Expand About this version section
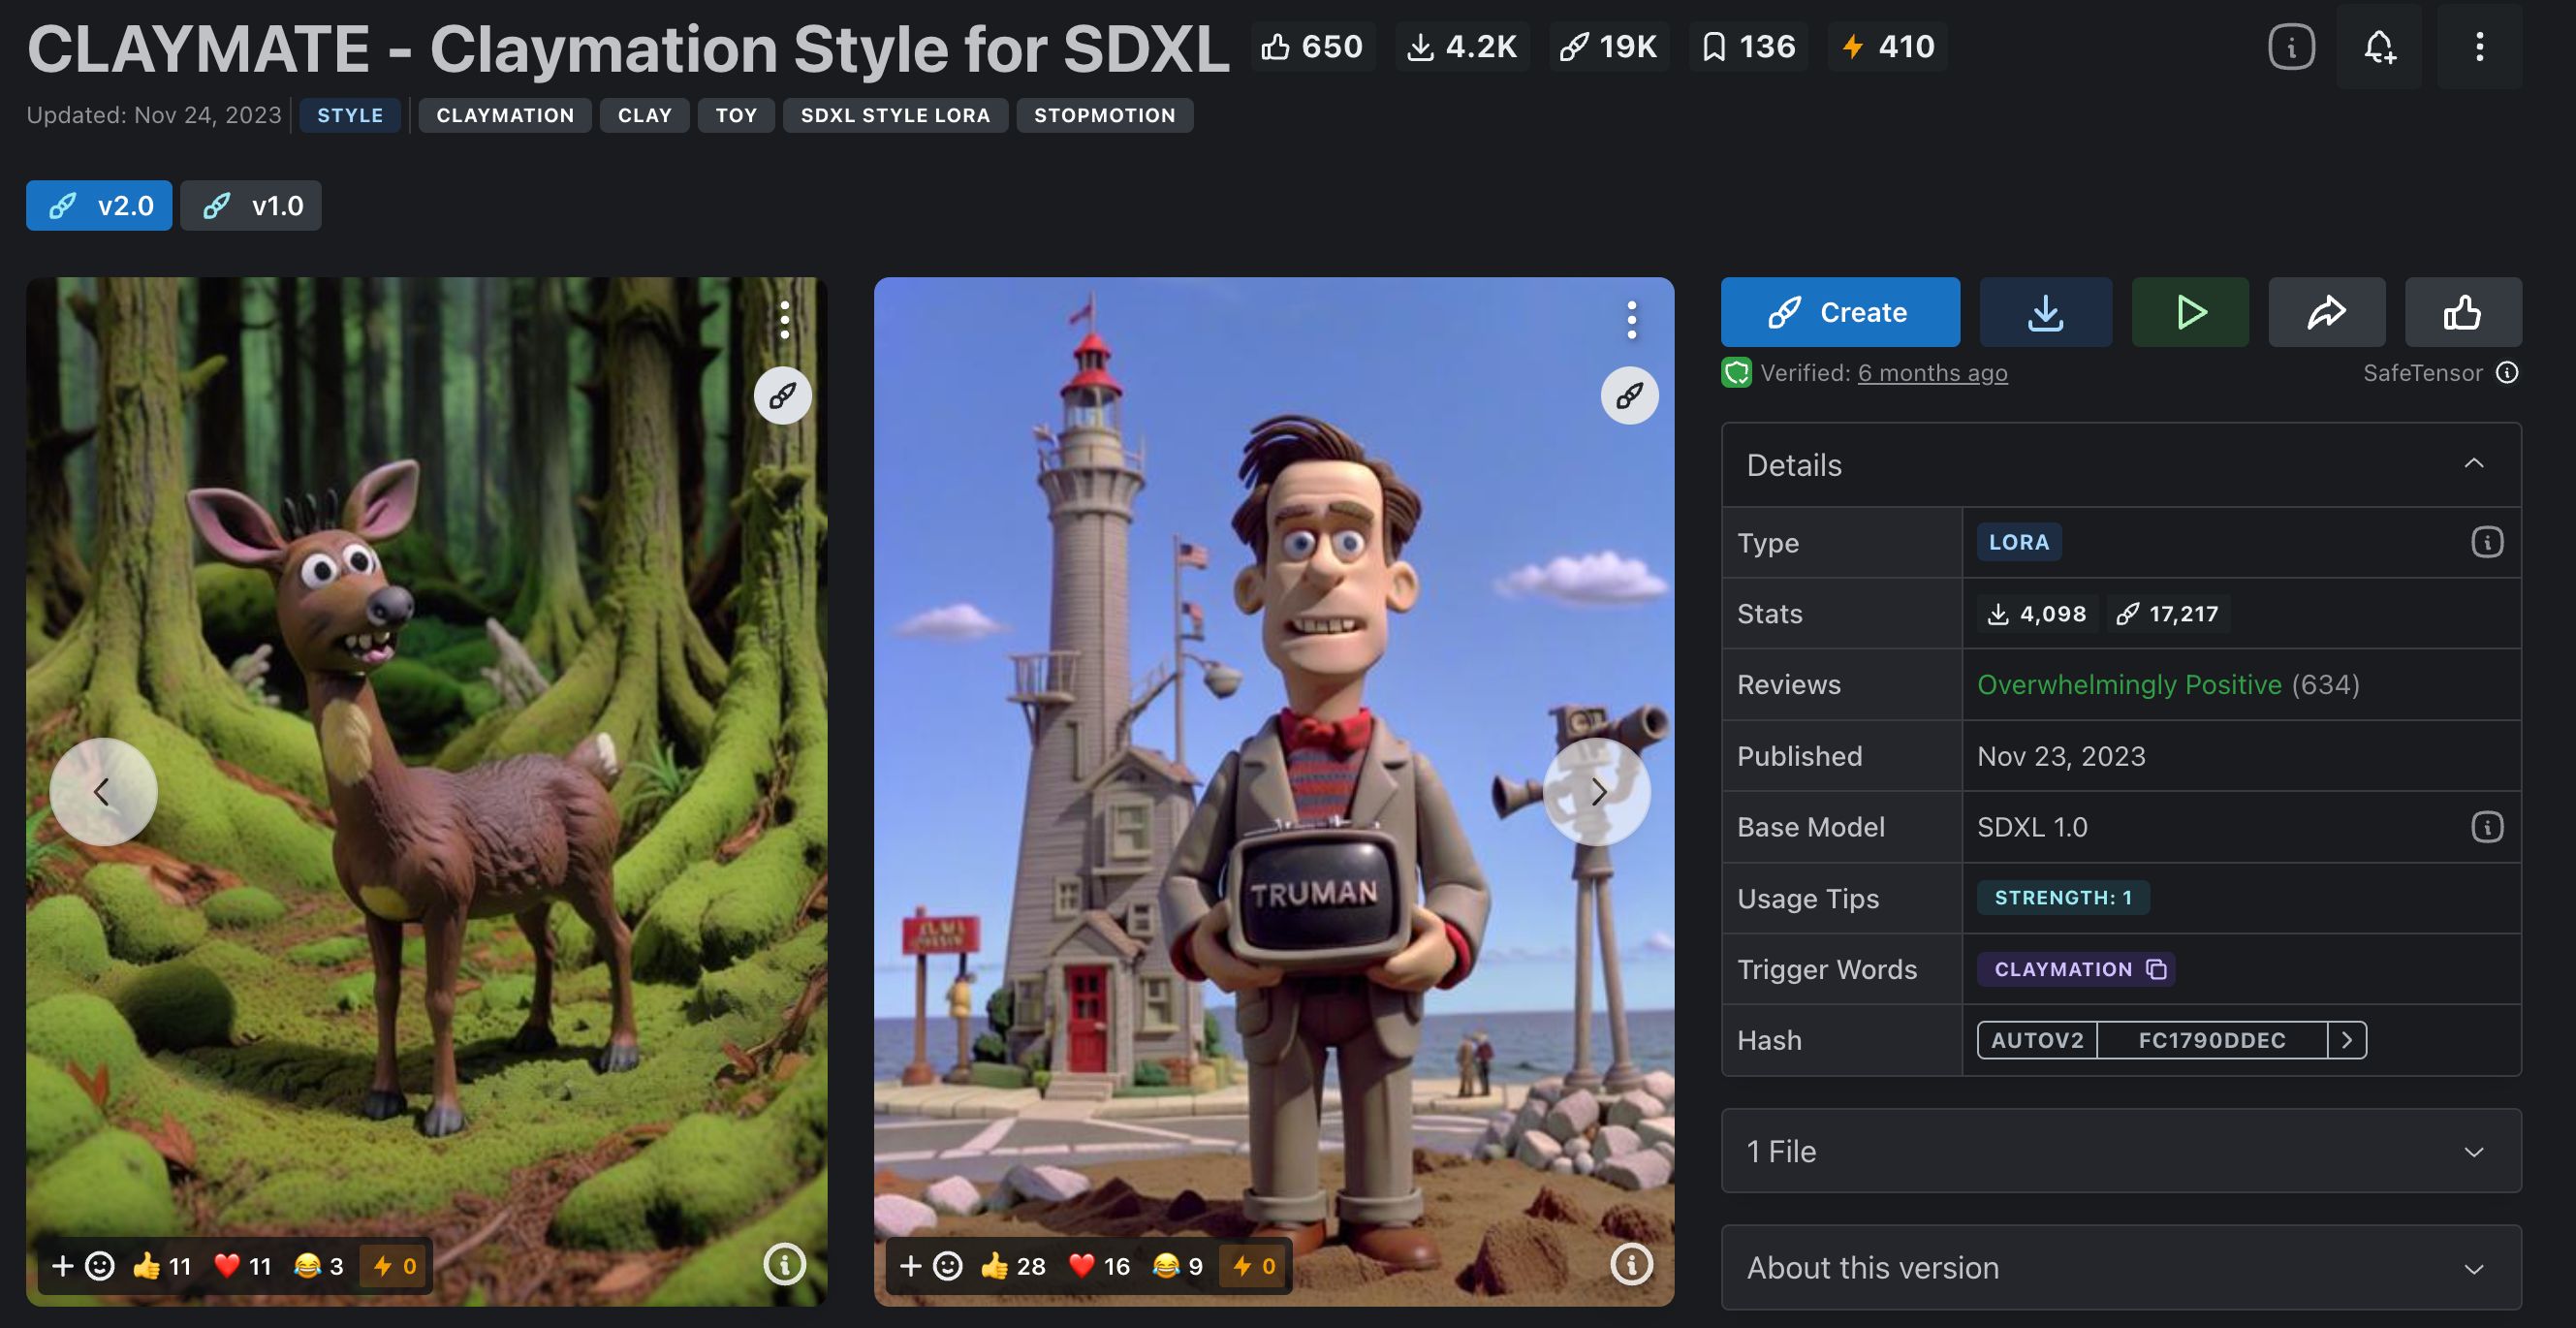2576x1328 pixels. point(2473,1268)
